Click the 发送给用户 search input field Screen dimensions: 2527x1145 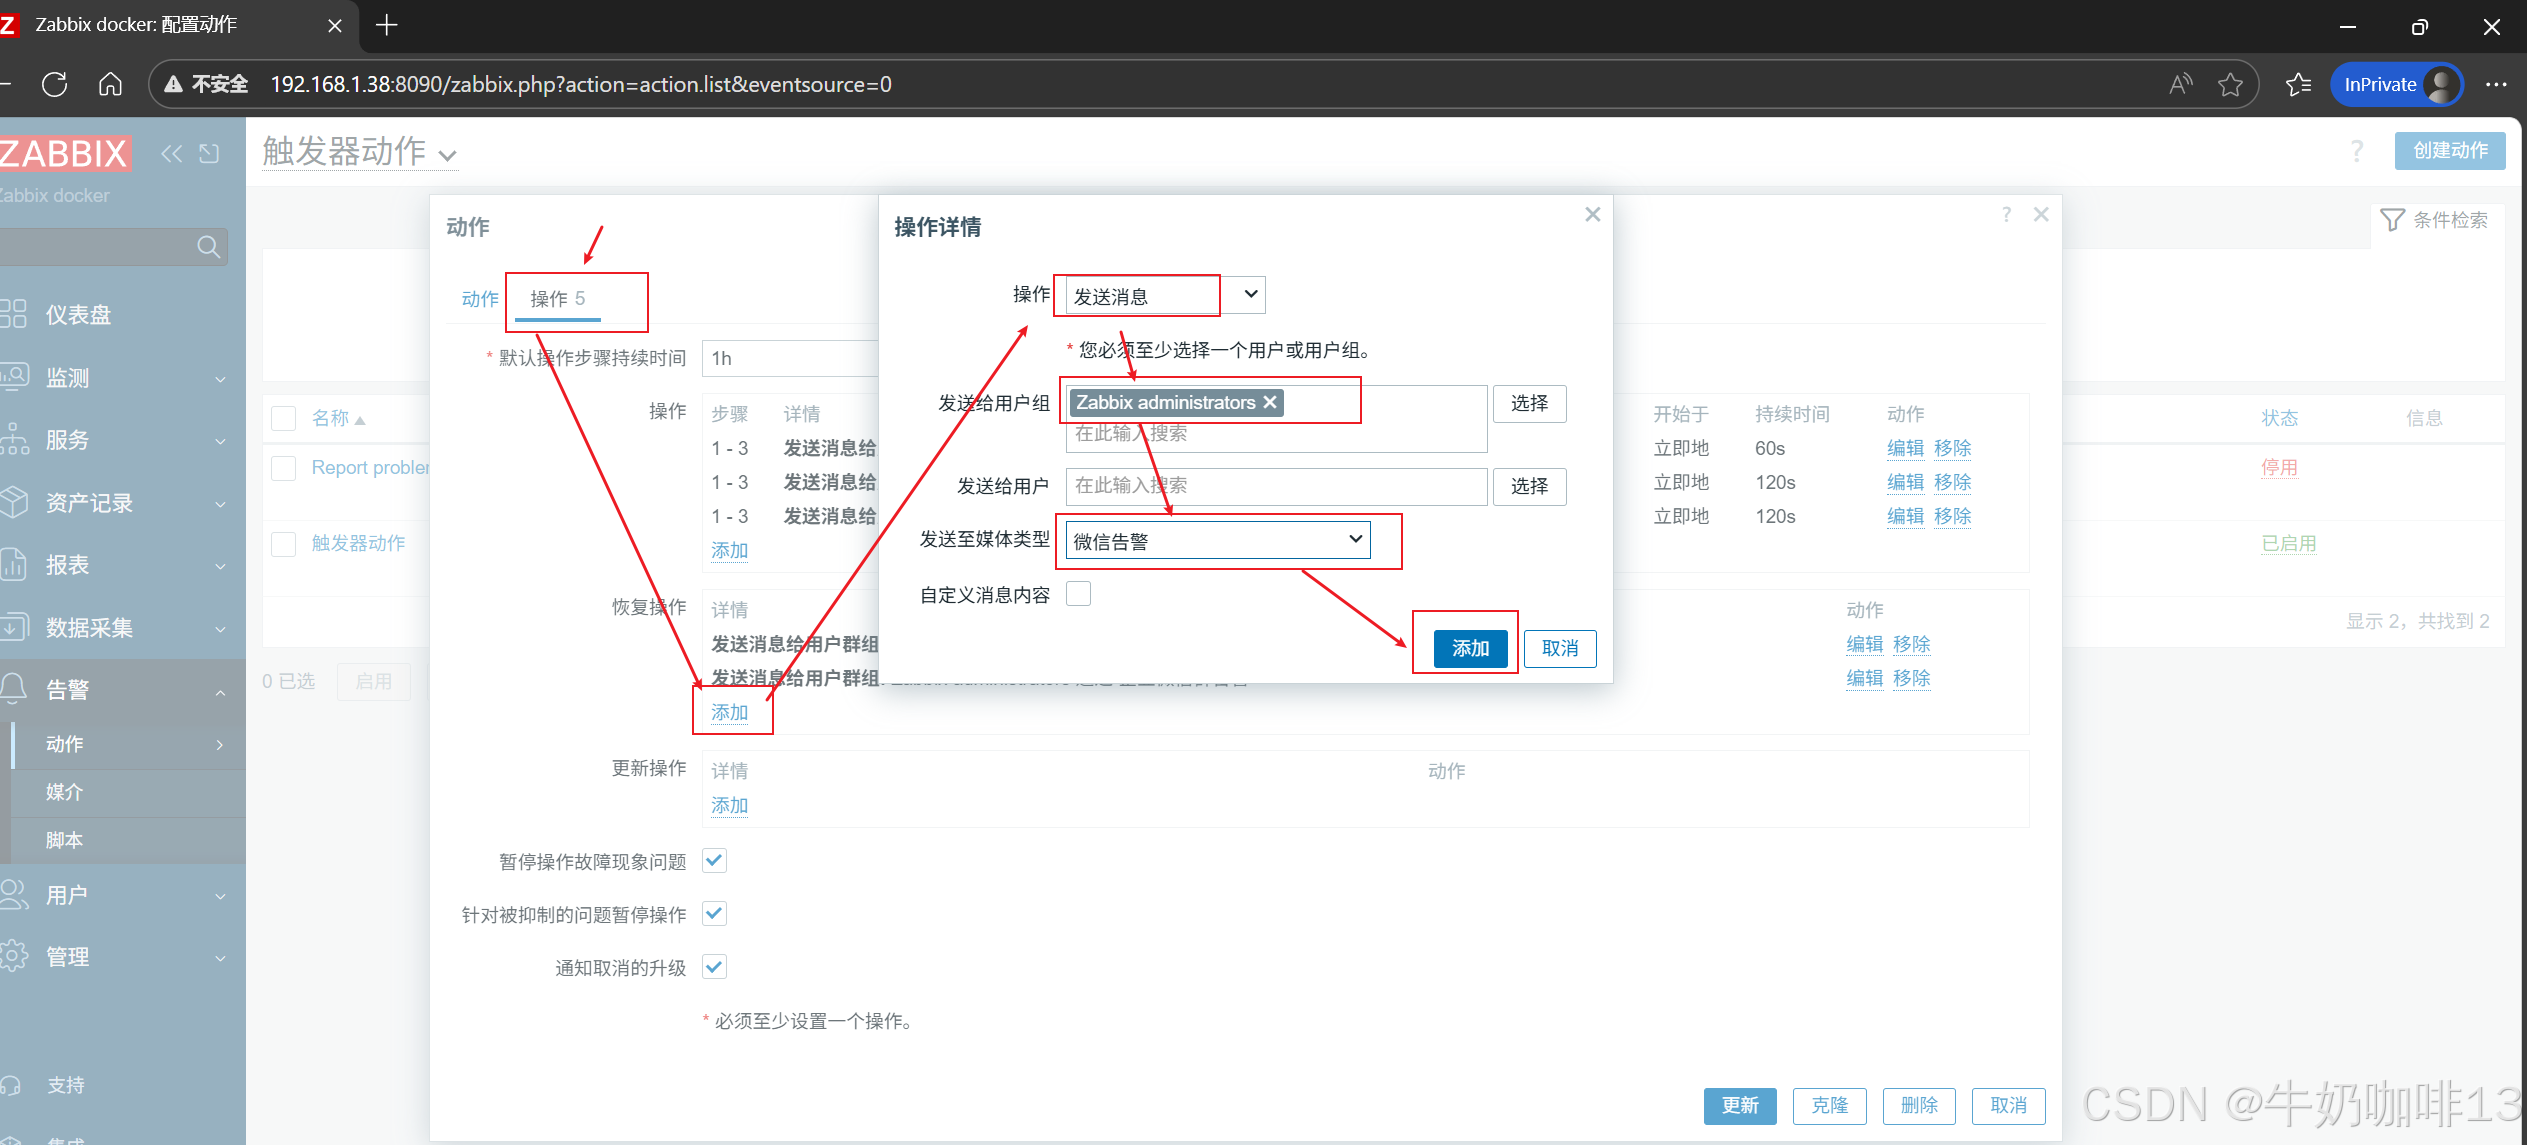pyautogui.click(x=1275, y=486)
